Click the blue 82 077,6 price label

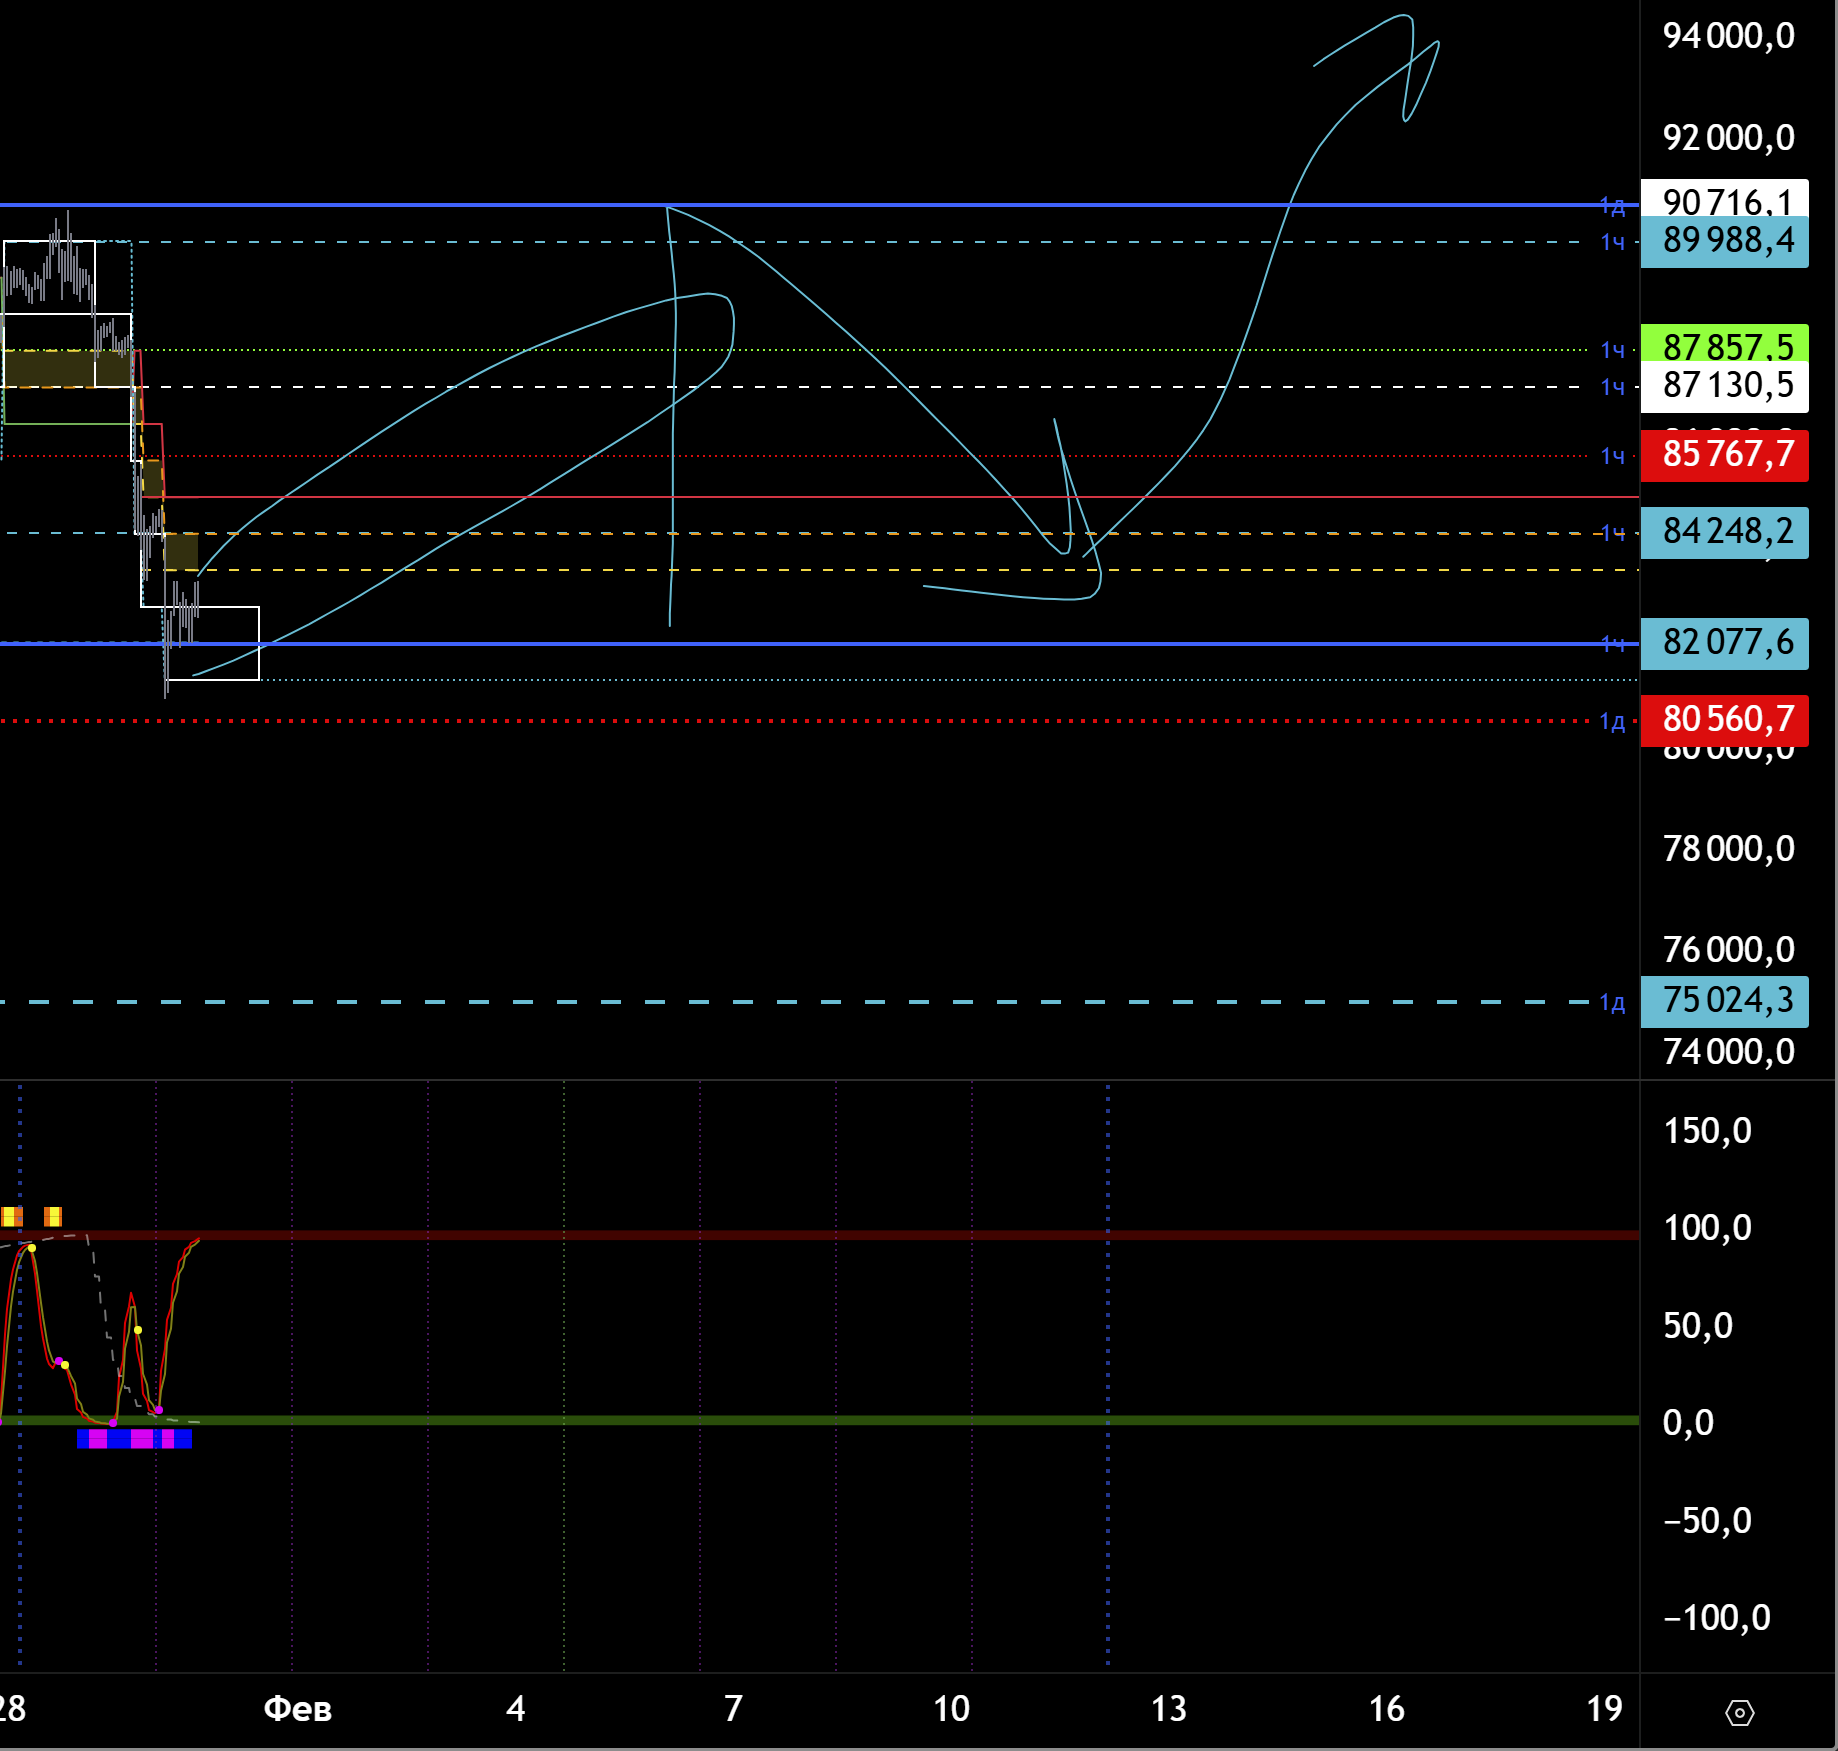click(1724, 643)
